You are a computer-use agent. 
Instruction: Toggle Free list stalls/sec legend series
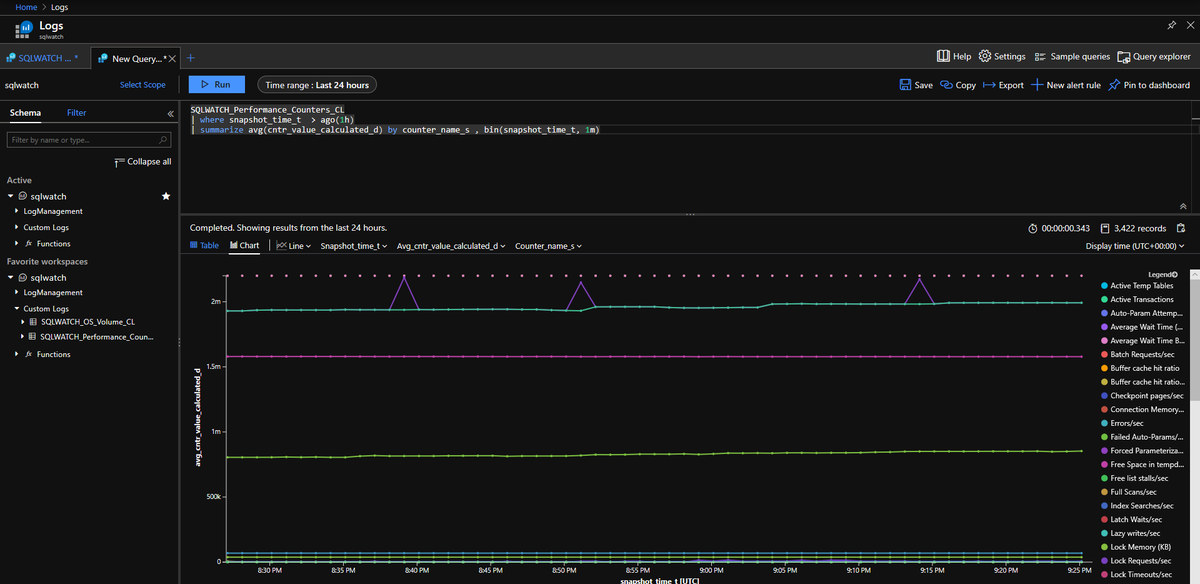pyautogui.click(x=1134, y=478)
